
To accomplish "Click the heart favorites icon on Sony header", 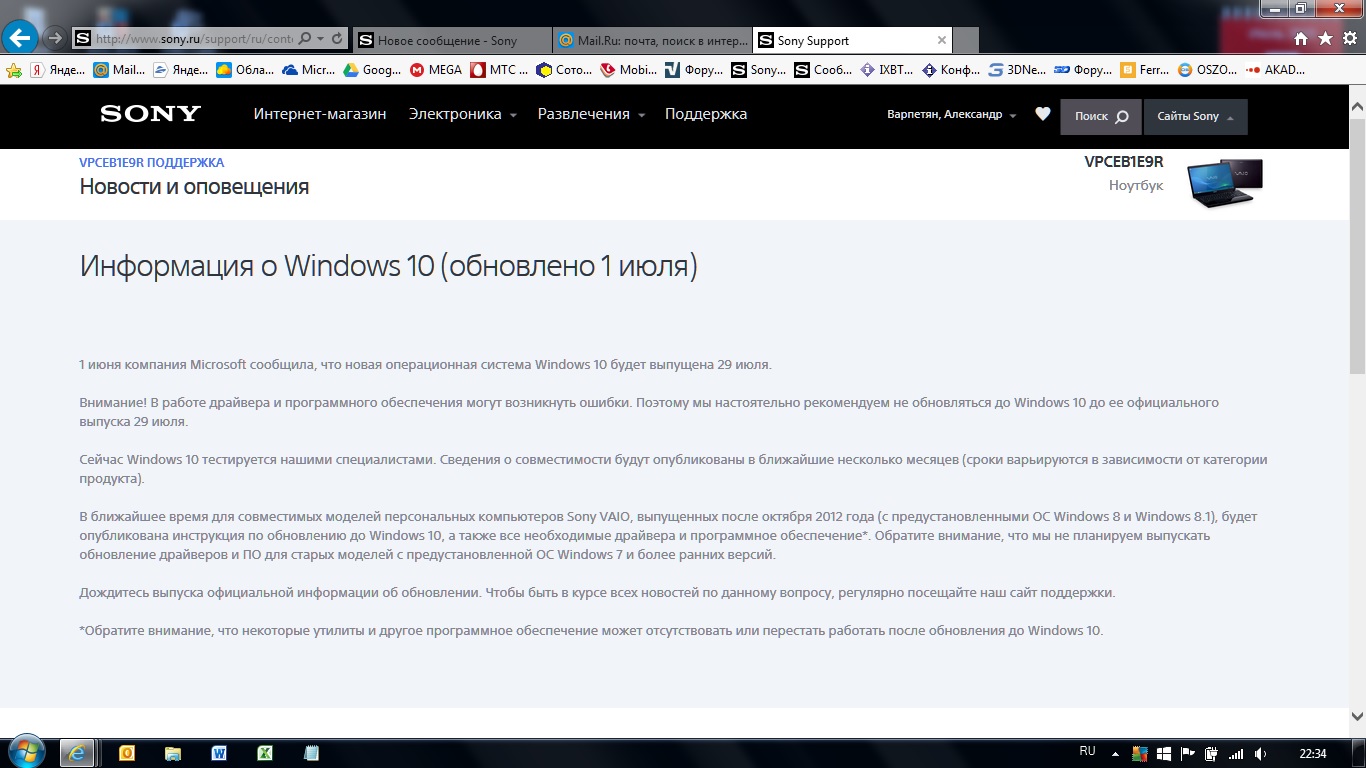I will point(1042,115).
